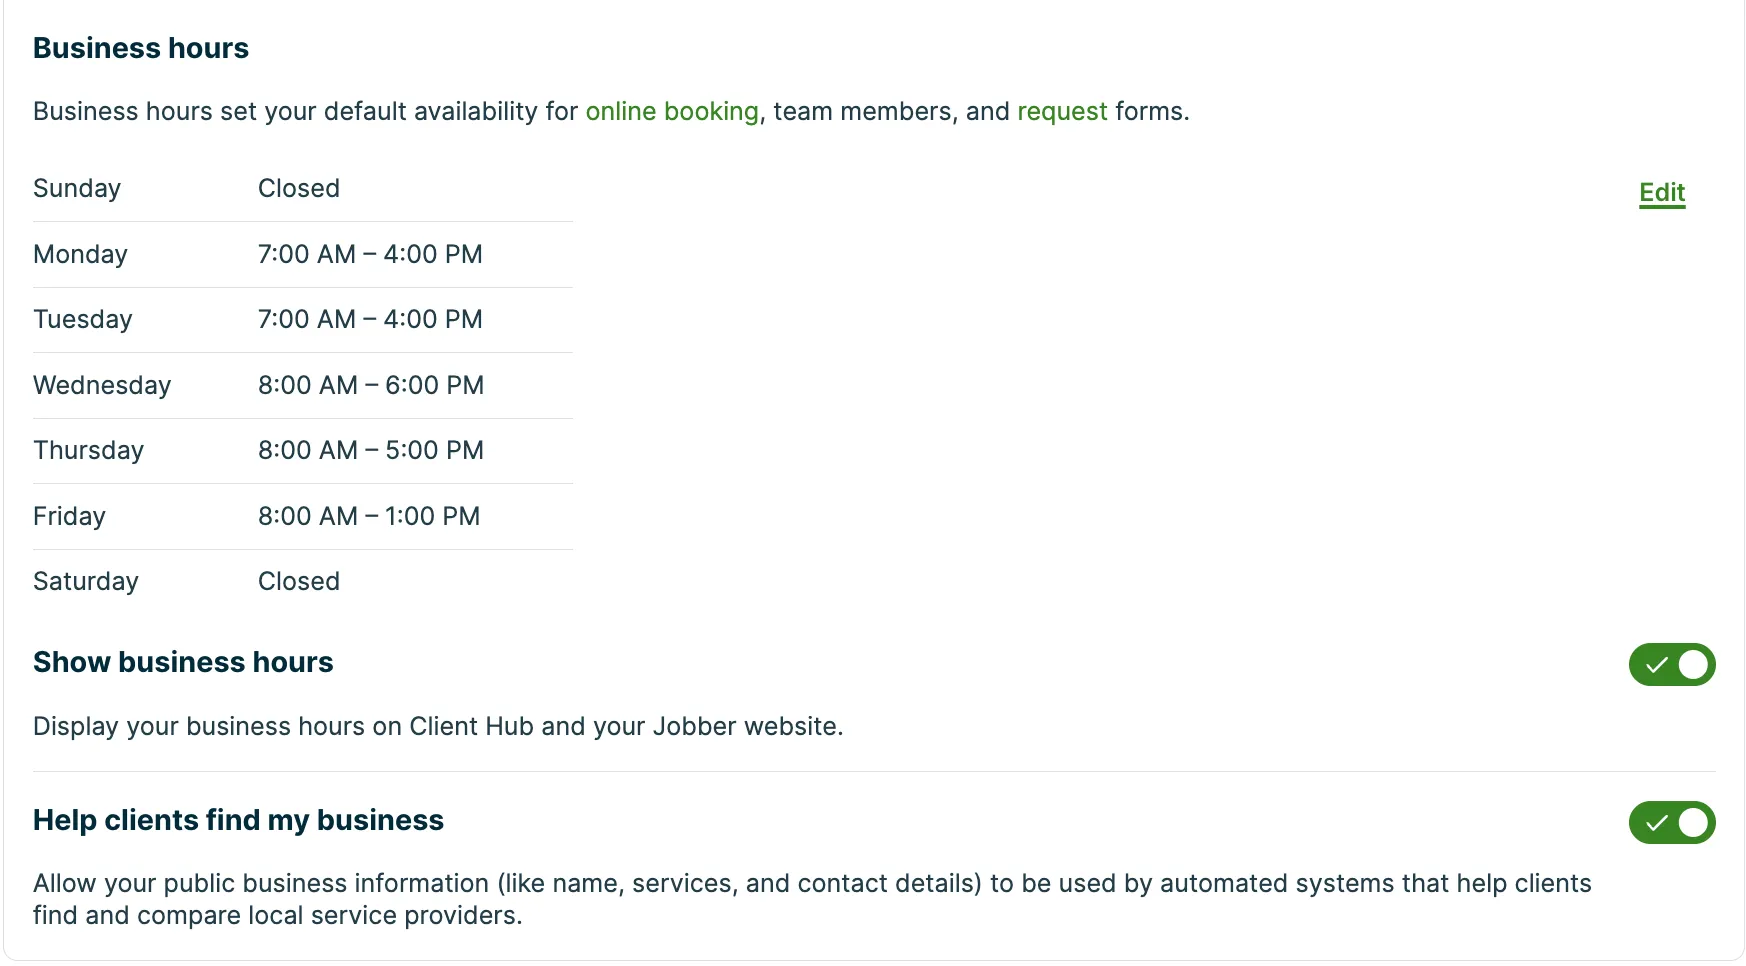Click the Friday day label
Screen dimensions: 1746x966
[69, 516]
